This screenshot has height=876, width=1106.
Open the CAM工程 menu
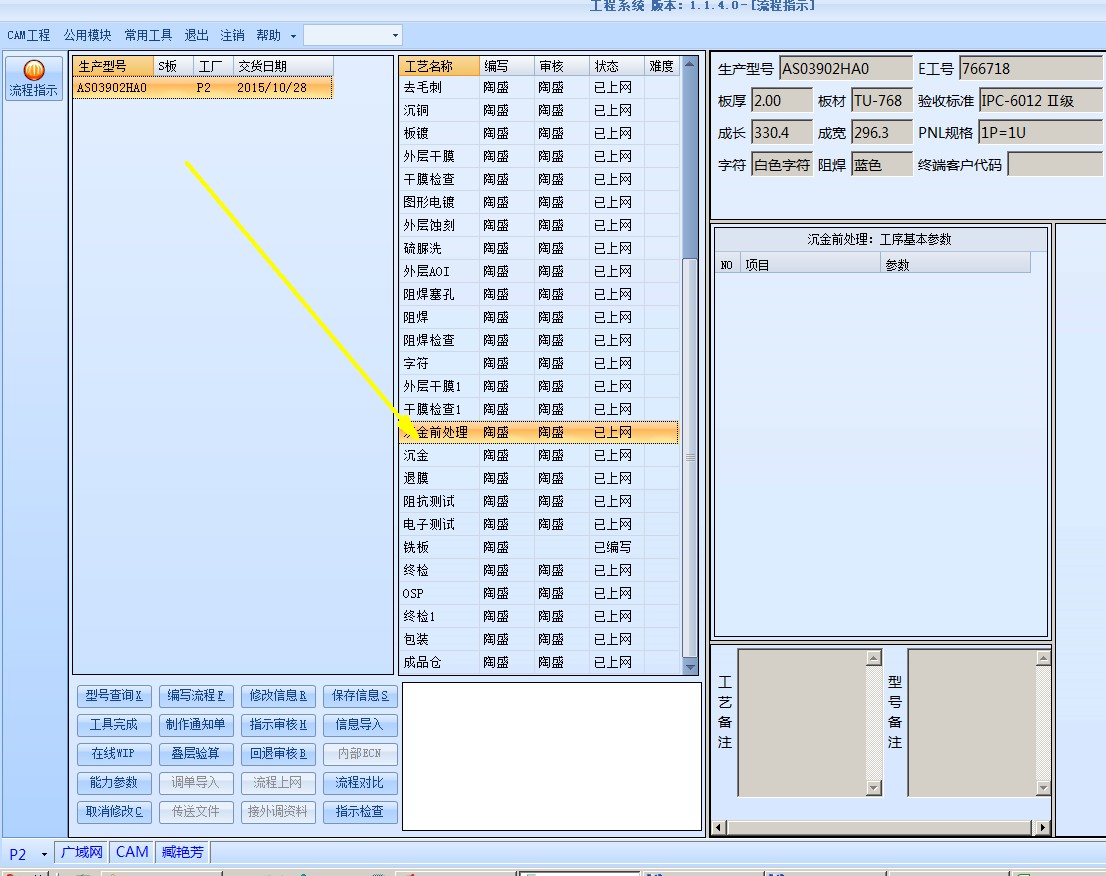[x=29, y=35]
